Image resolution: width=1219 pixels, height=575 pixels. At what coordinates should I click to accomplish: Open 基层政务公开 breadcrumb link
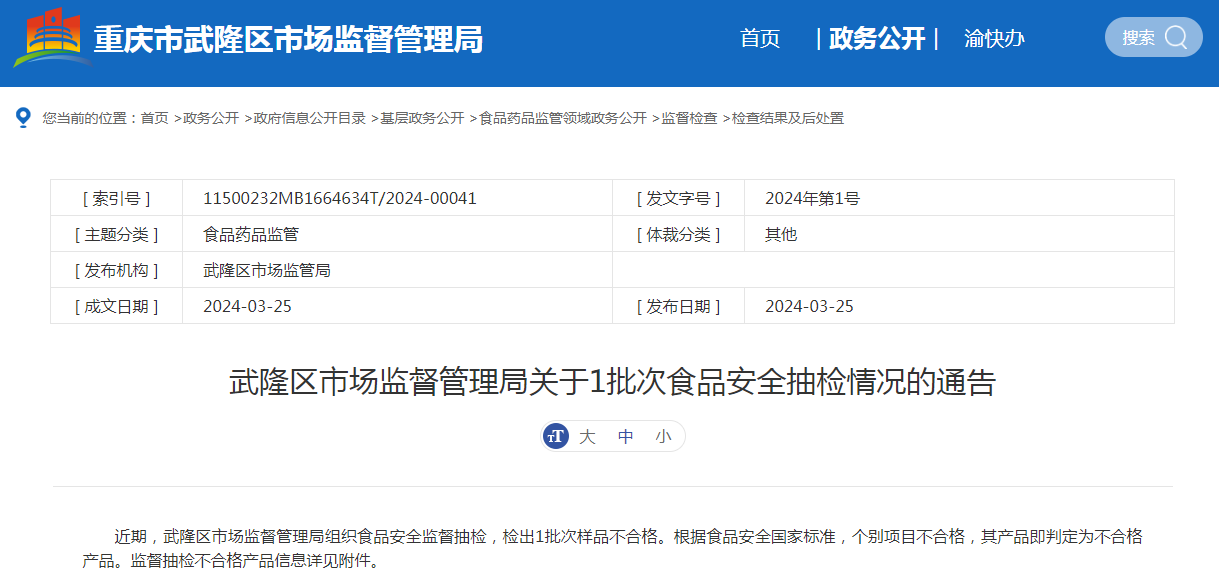tap(422, 118)
